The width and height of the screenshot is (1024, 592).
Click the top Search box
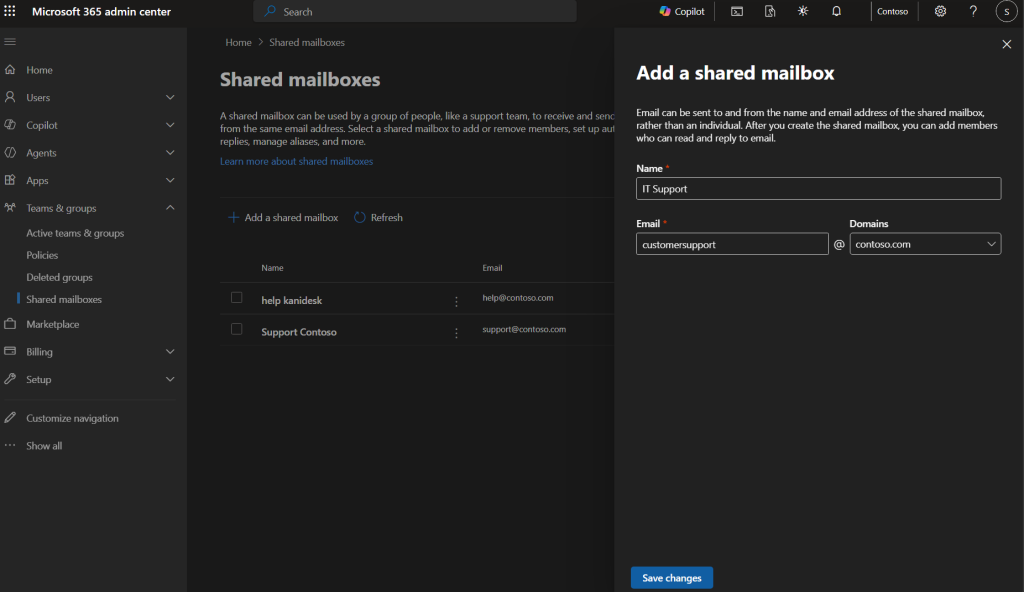click(x=415, y=11)
